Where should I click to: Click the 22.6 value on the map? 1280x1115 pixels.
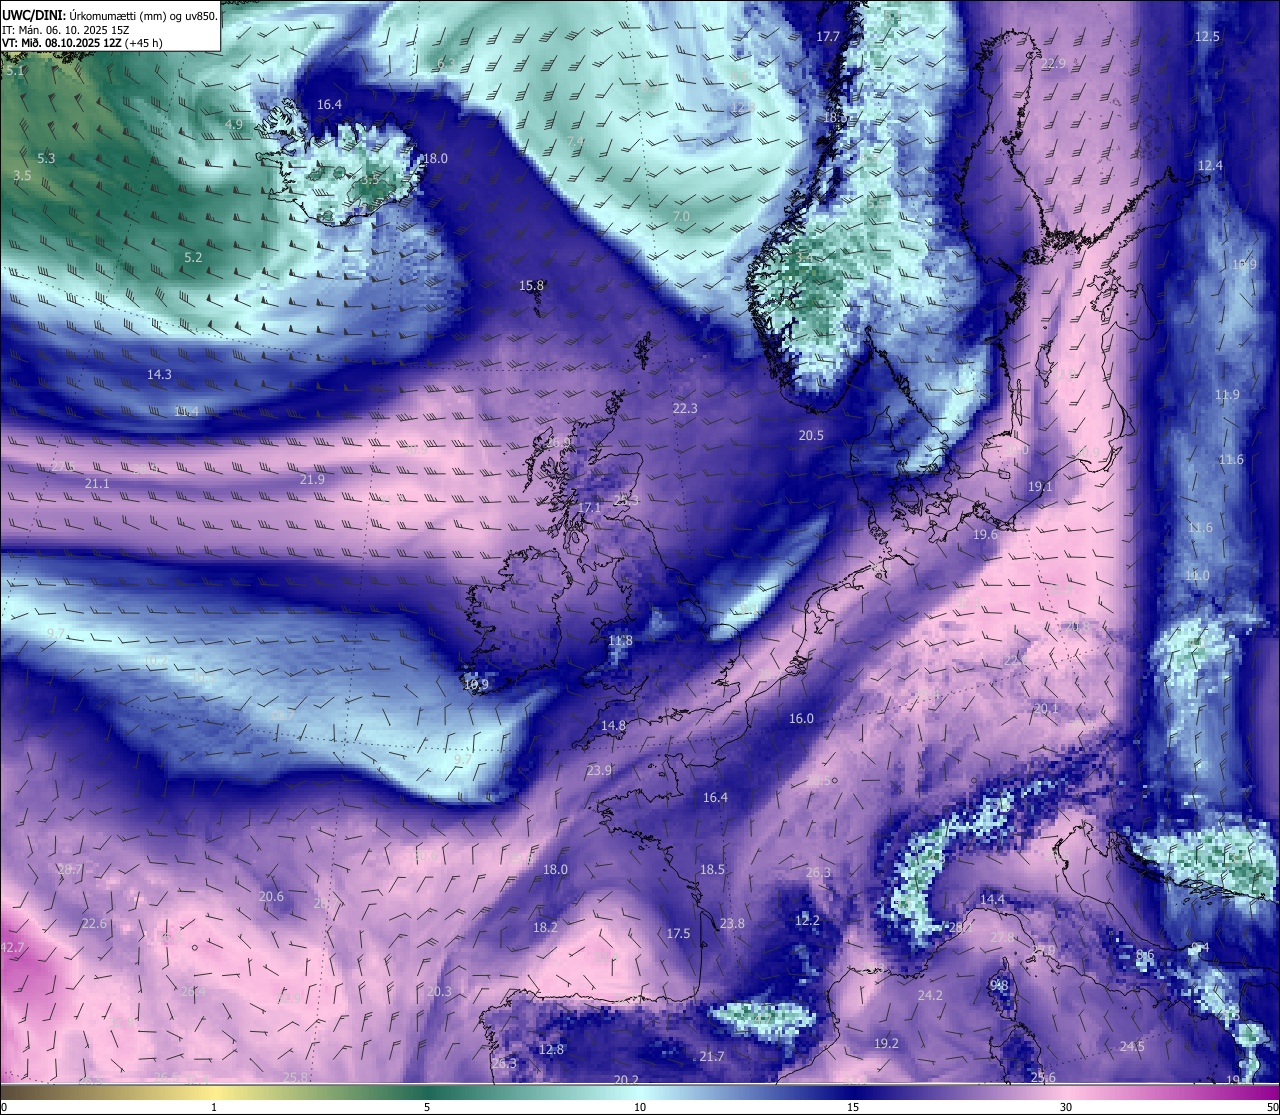coord(94,924)
